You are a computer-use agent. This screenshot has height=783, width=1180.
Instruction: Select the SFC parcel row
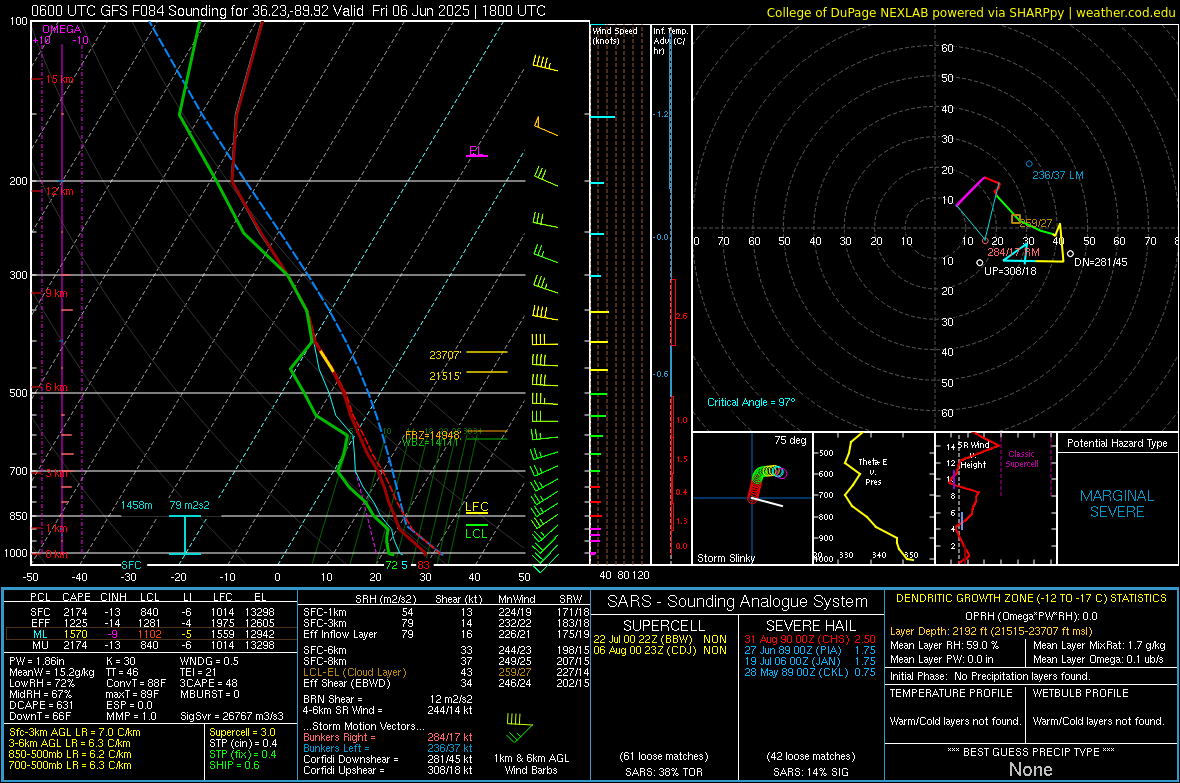point(151,612)
